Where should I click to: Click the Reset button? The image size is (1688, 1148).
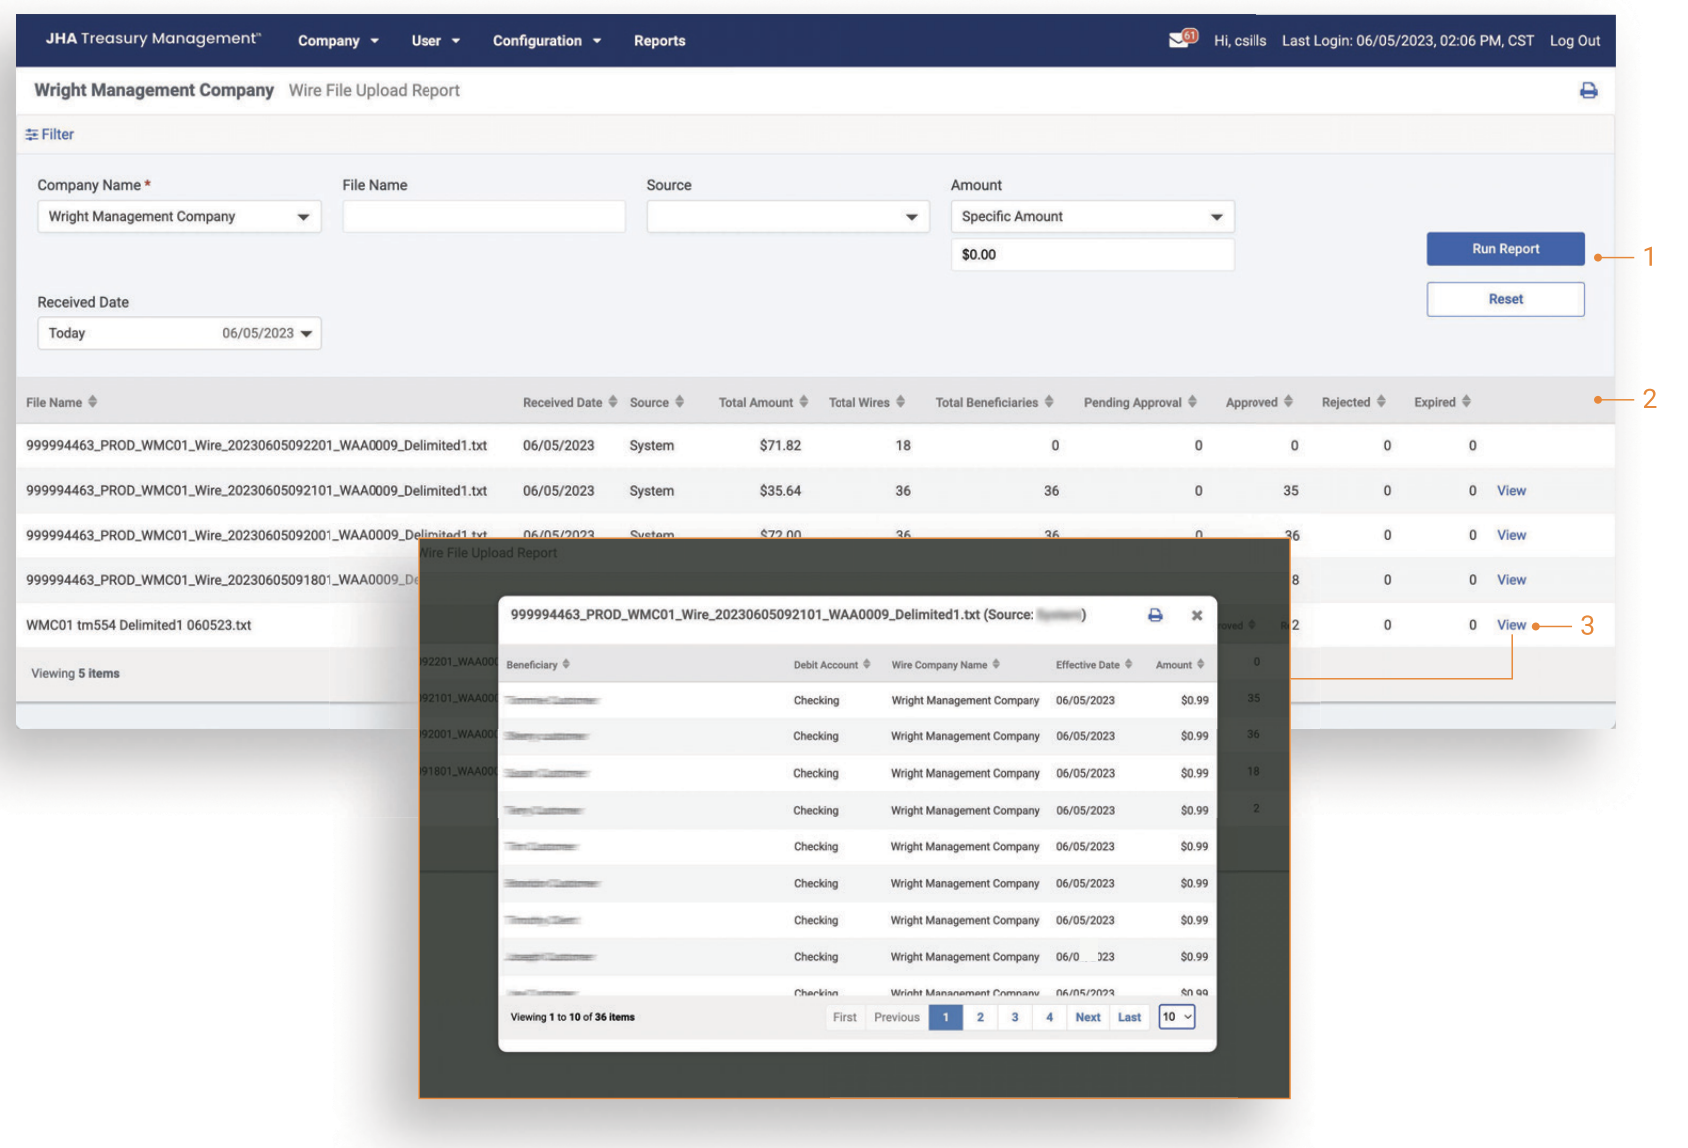point(1504,299)
